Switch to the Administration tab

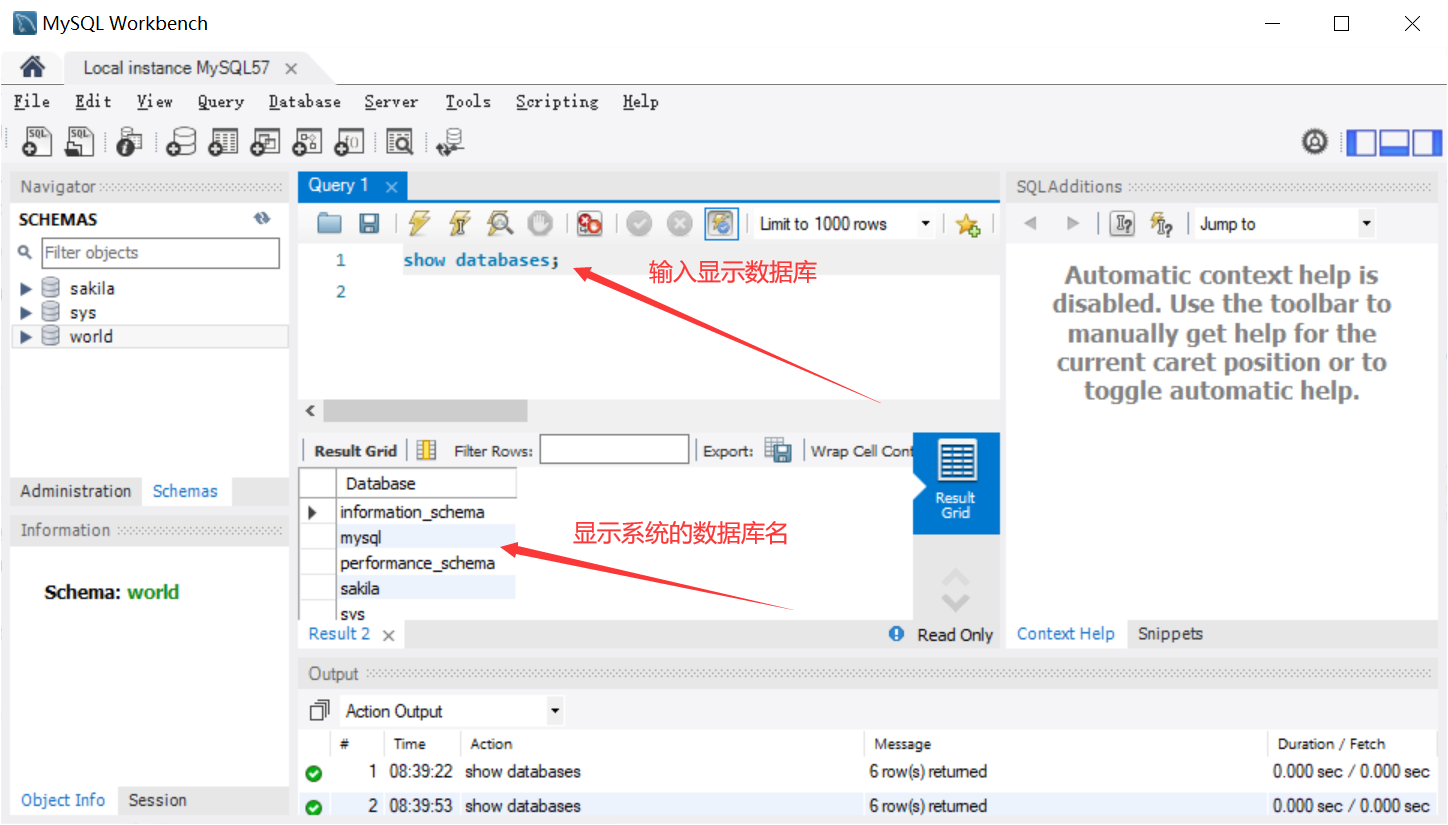tap(76, 491)
